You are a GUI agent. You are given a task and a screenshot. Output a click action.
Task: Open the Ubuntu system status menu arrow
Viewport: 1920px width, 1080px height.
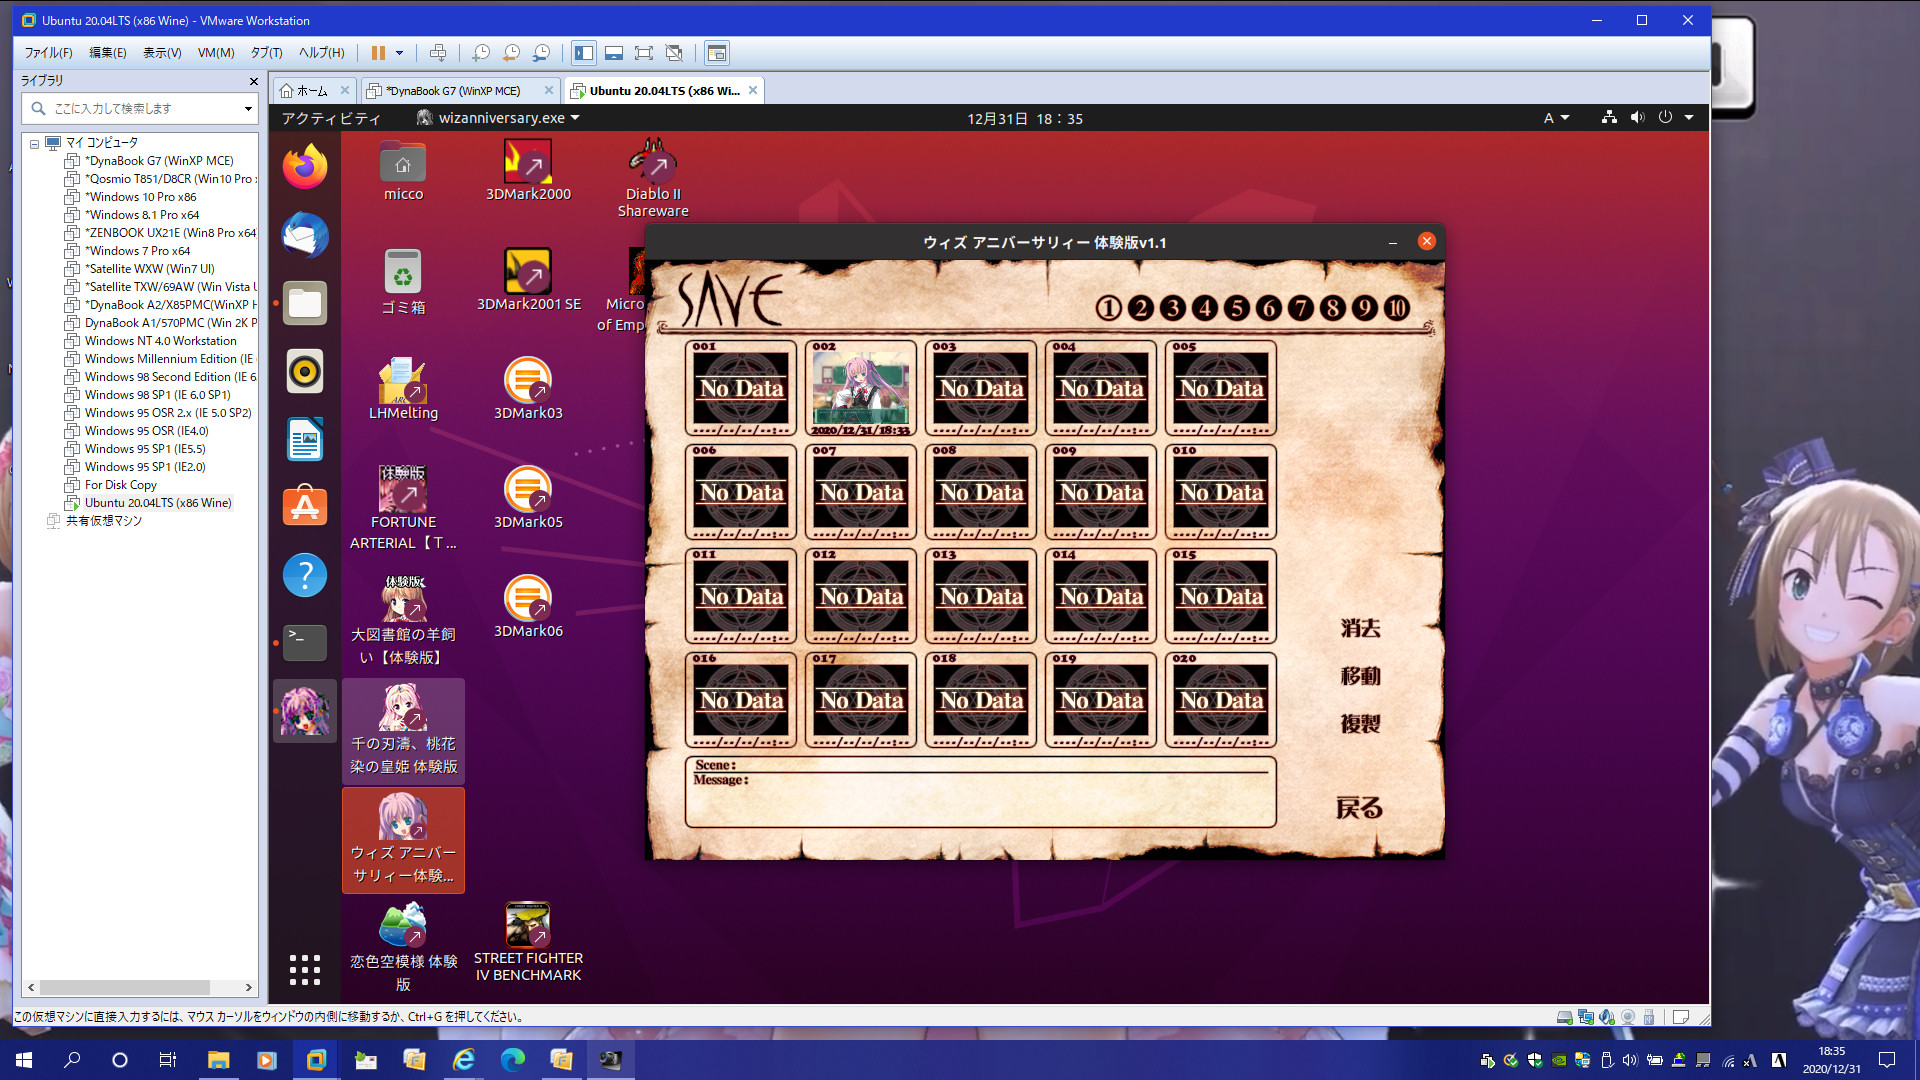1689,118
